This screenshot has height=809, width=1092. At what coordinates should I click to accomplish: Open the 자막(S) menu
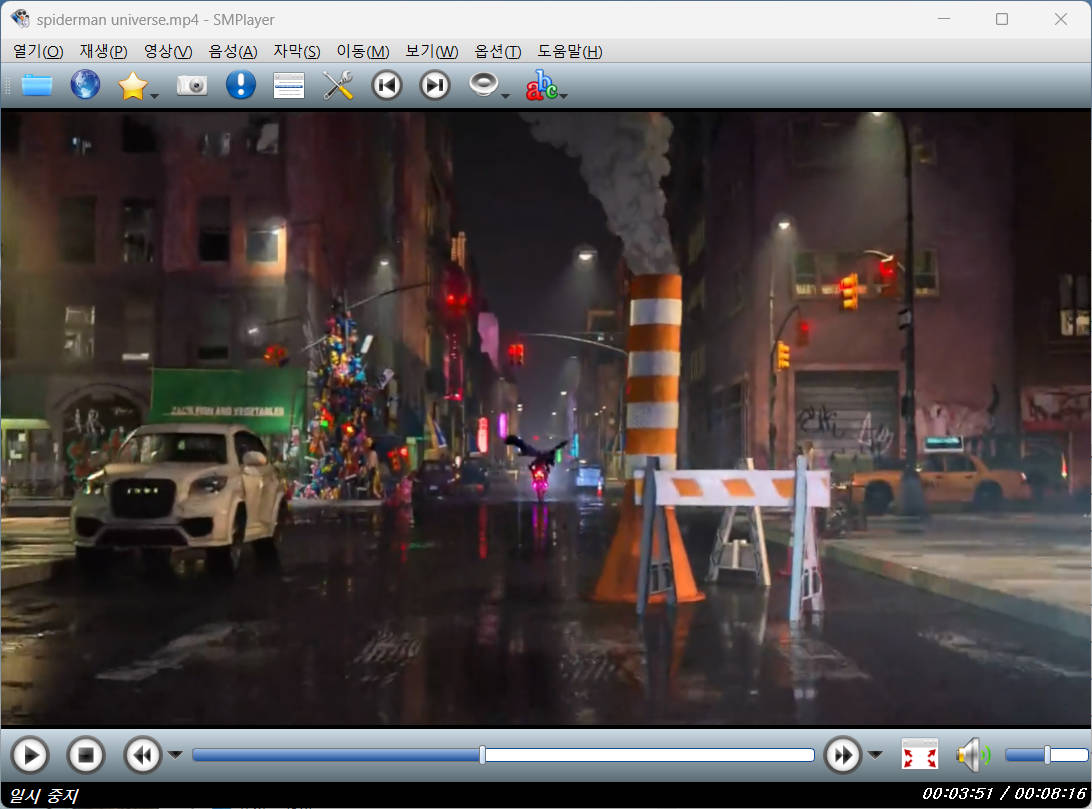pyautogui.click(x=297, y=52)
